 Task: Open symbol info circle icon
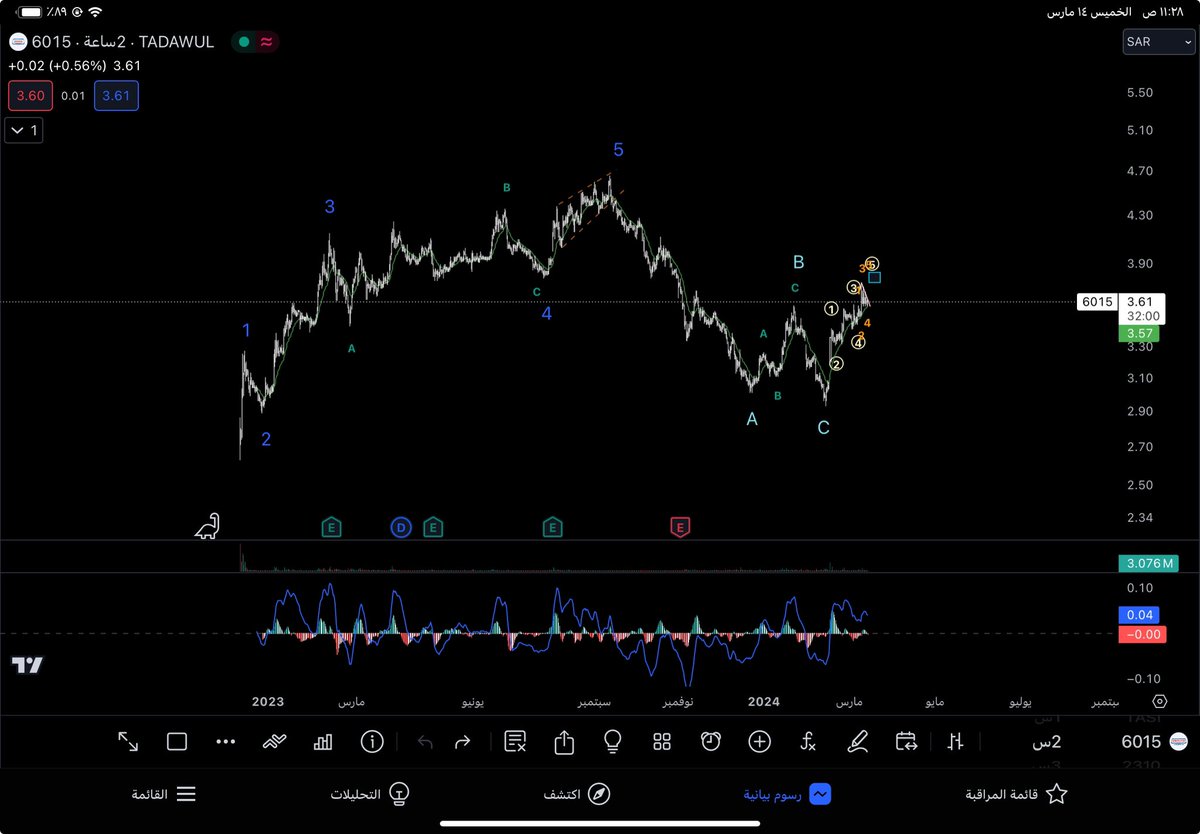(372, 742)
